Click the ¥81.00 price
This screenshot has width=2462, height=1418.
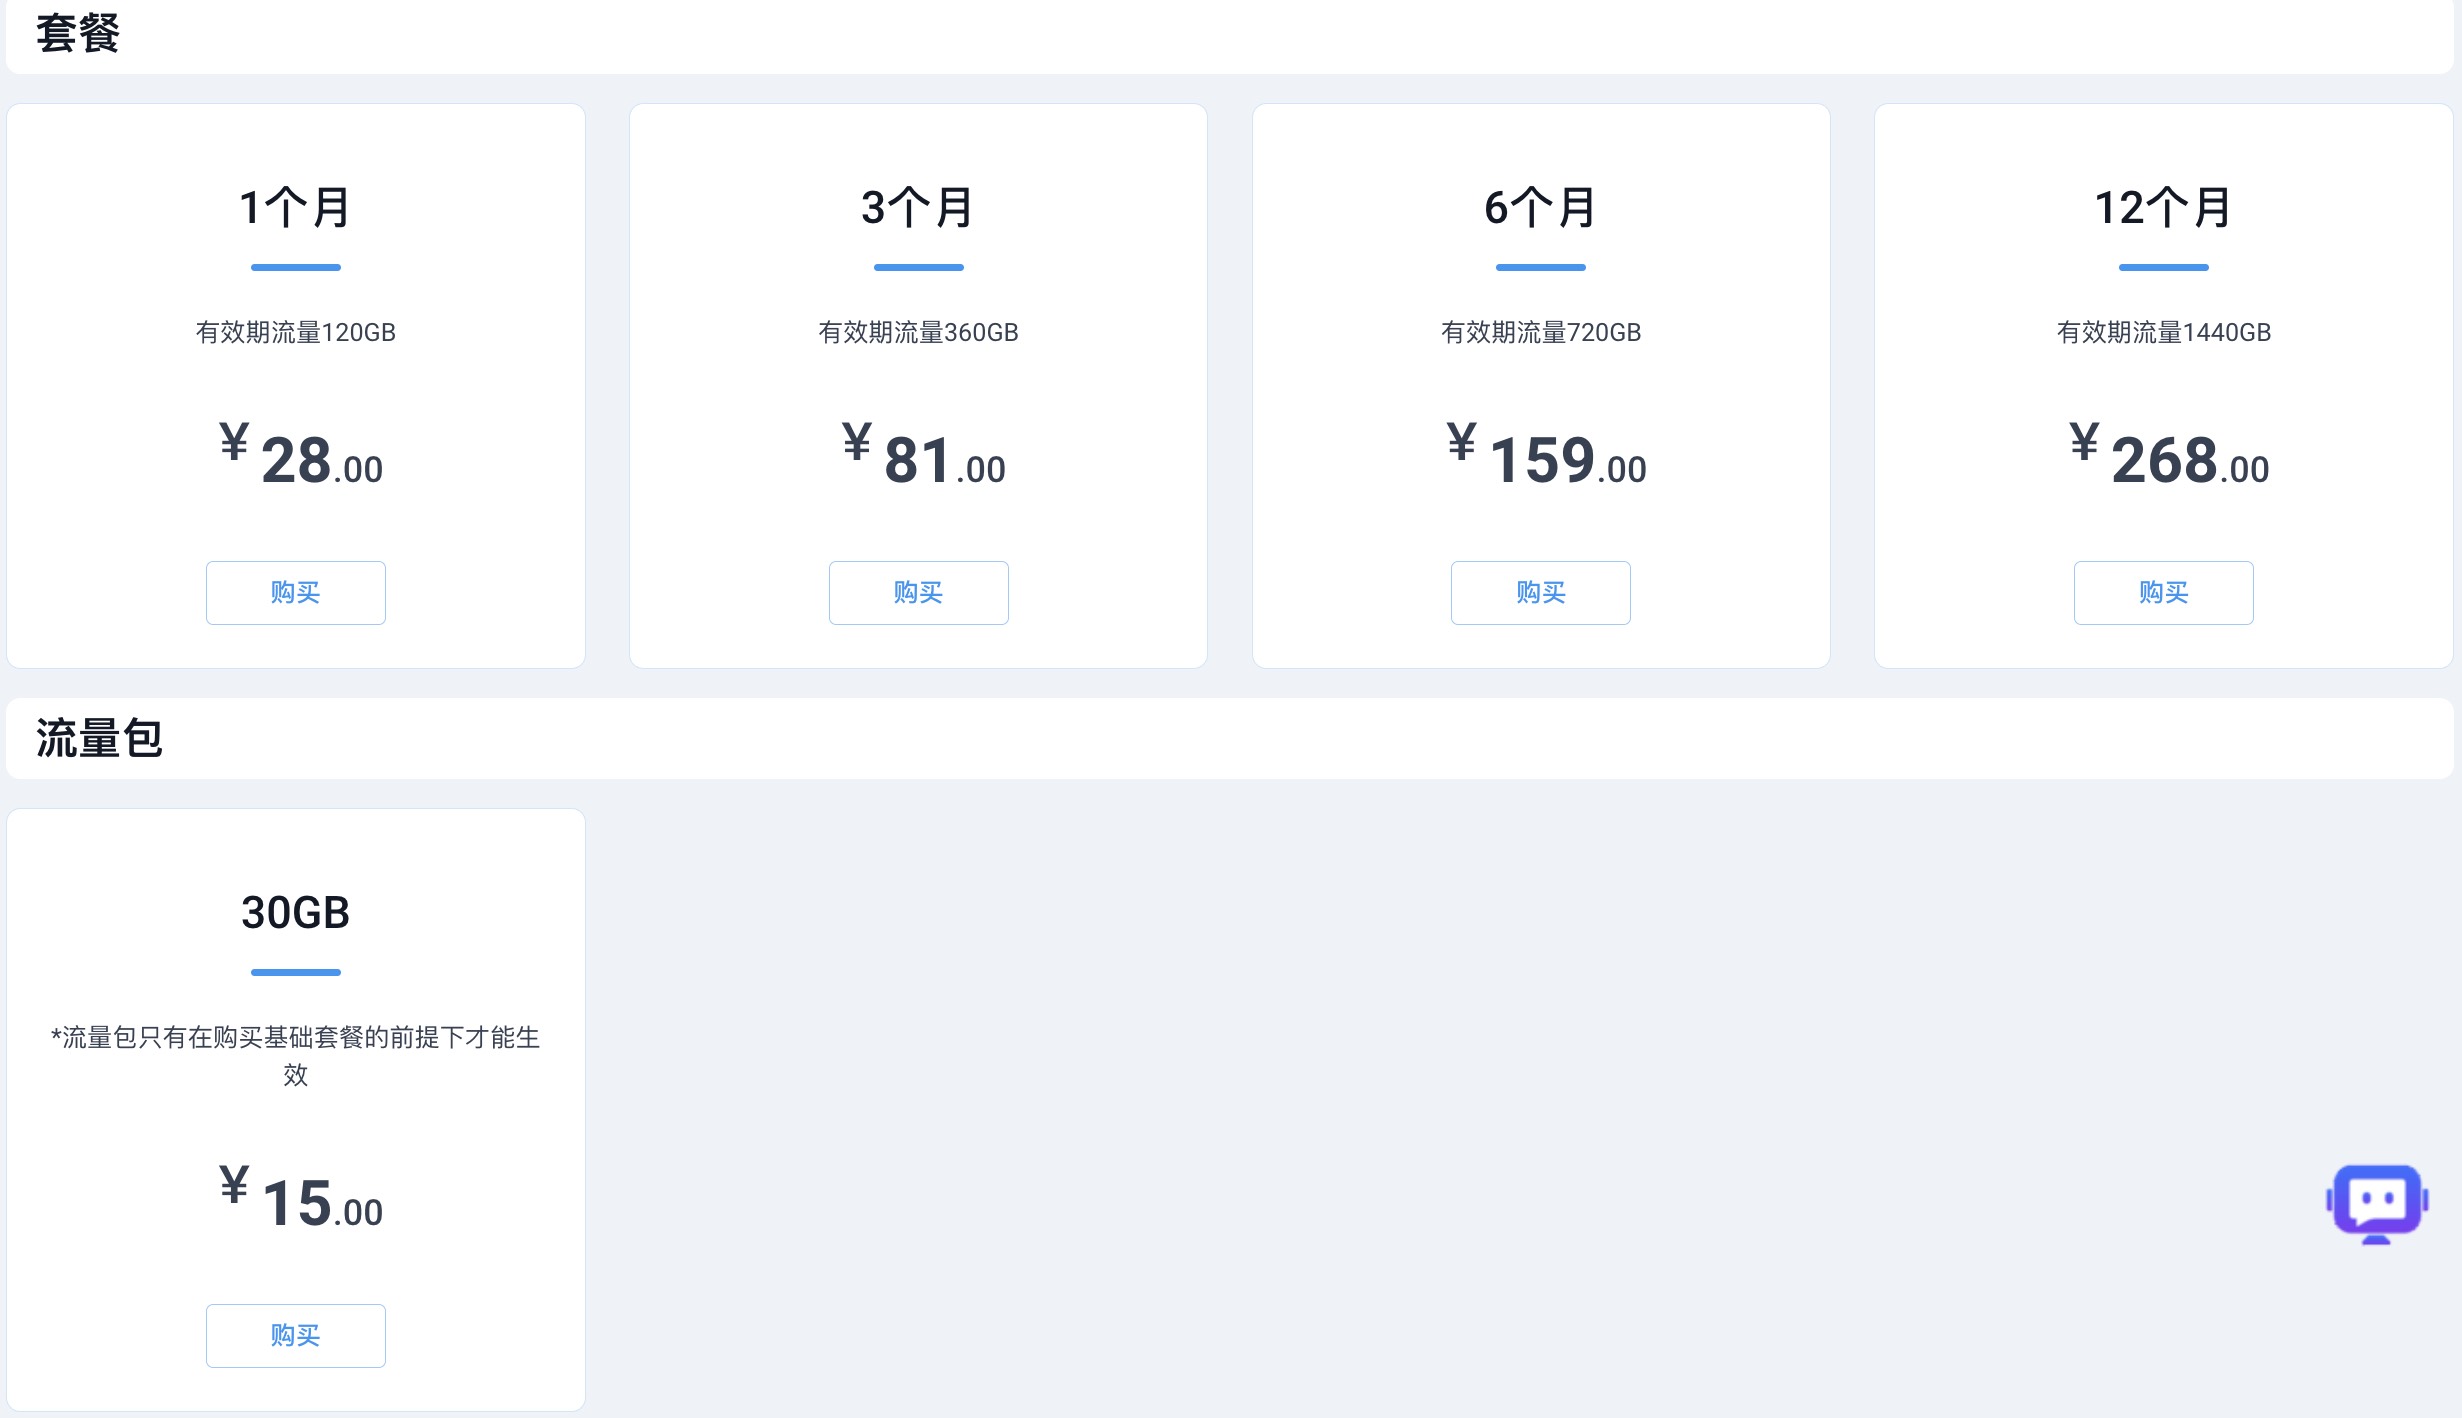924,459
